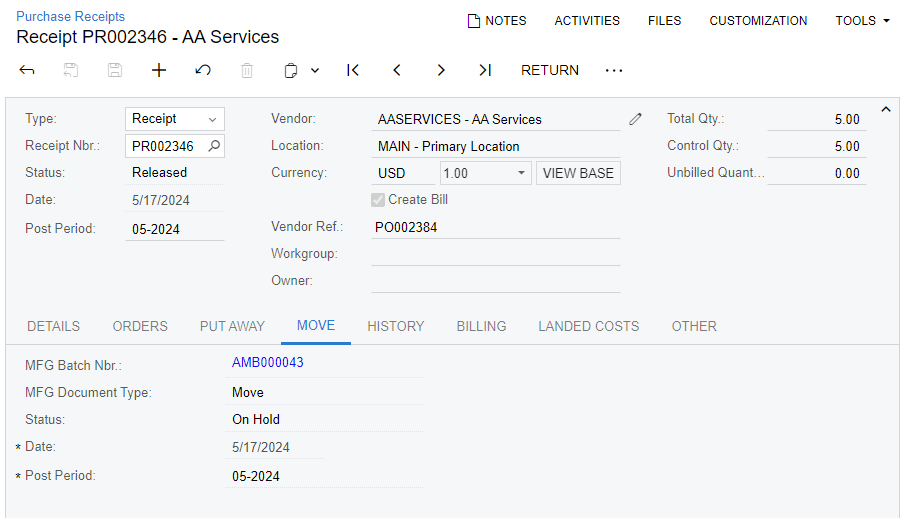Switch to the Landed Costs tab

(588, 326)
